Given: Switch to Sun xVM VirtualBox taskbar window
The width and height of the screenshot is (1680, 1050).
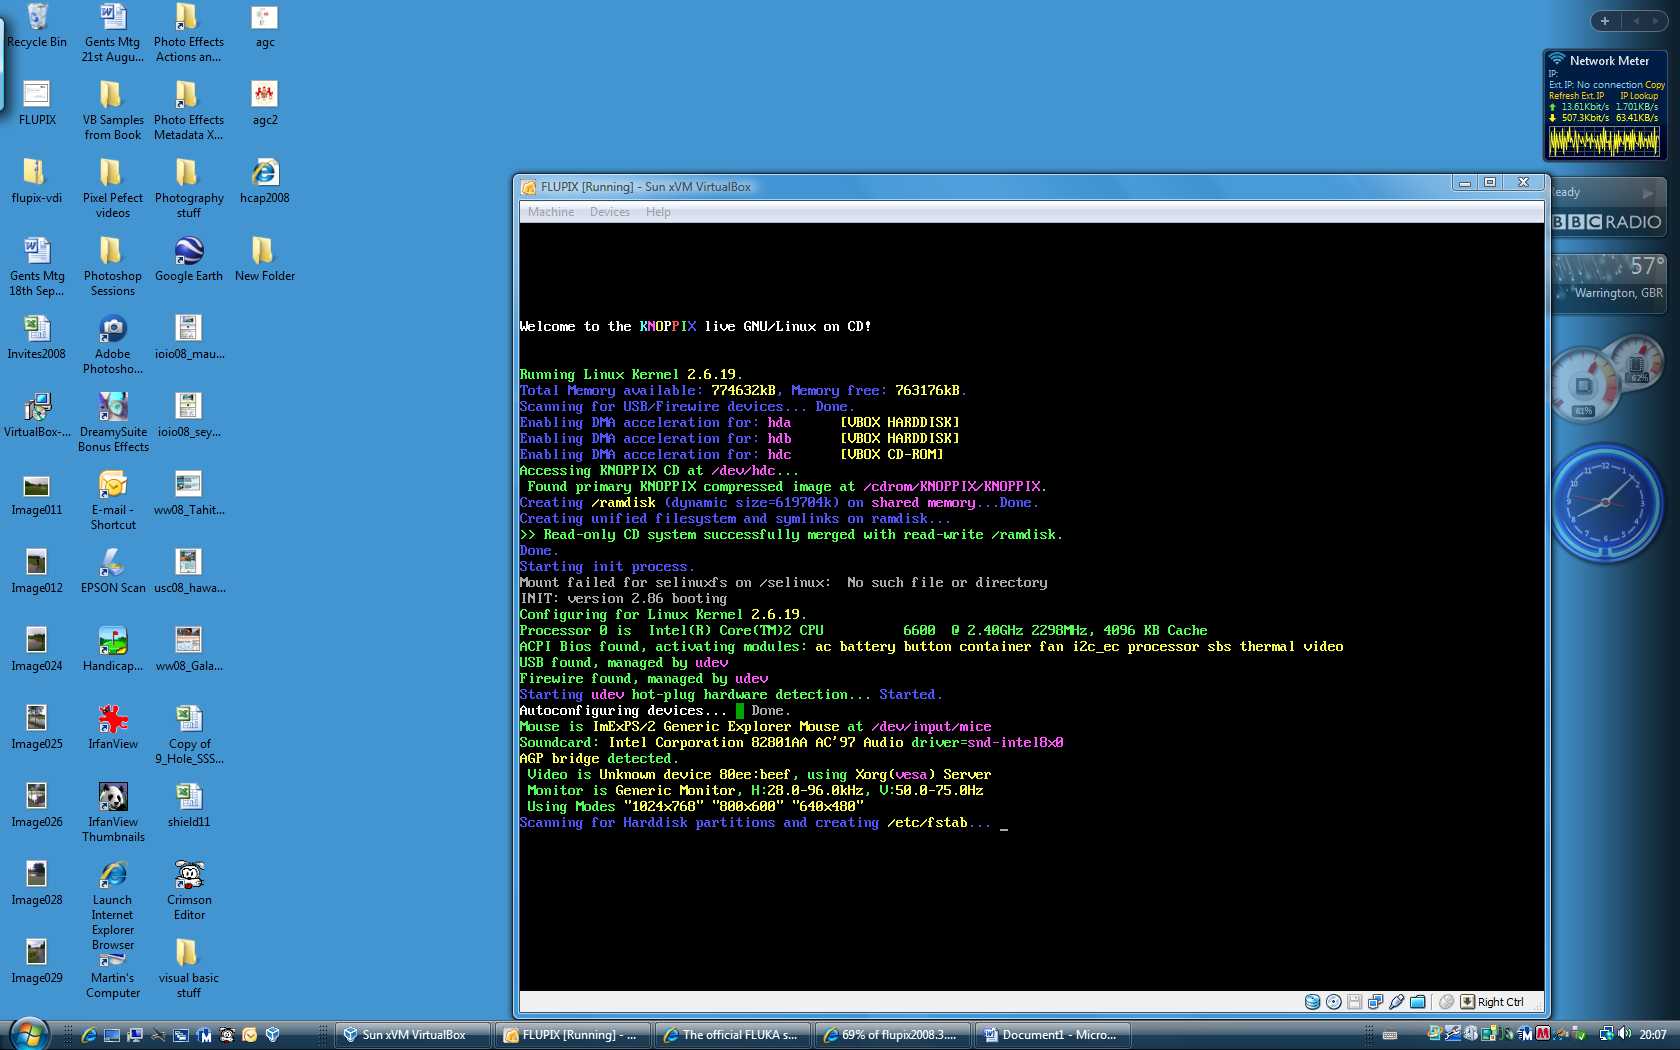Looking at the screenshot, I should click(413, 1035).
